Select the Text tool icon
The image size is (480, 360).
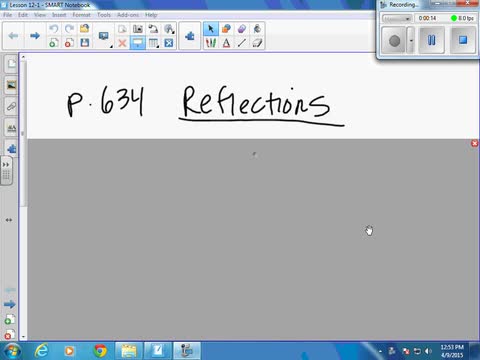click(226, 43)
